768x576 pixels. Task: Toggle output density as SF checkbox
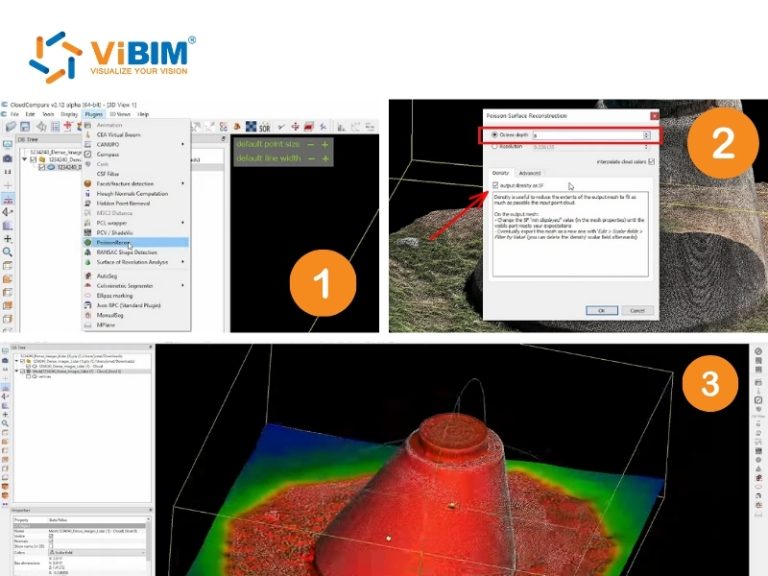click(x=495, y=185)
